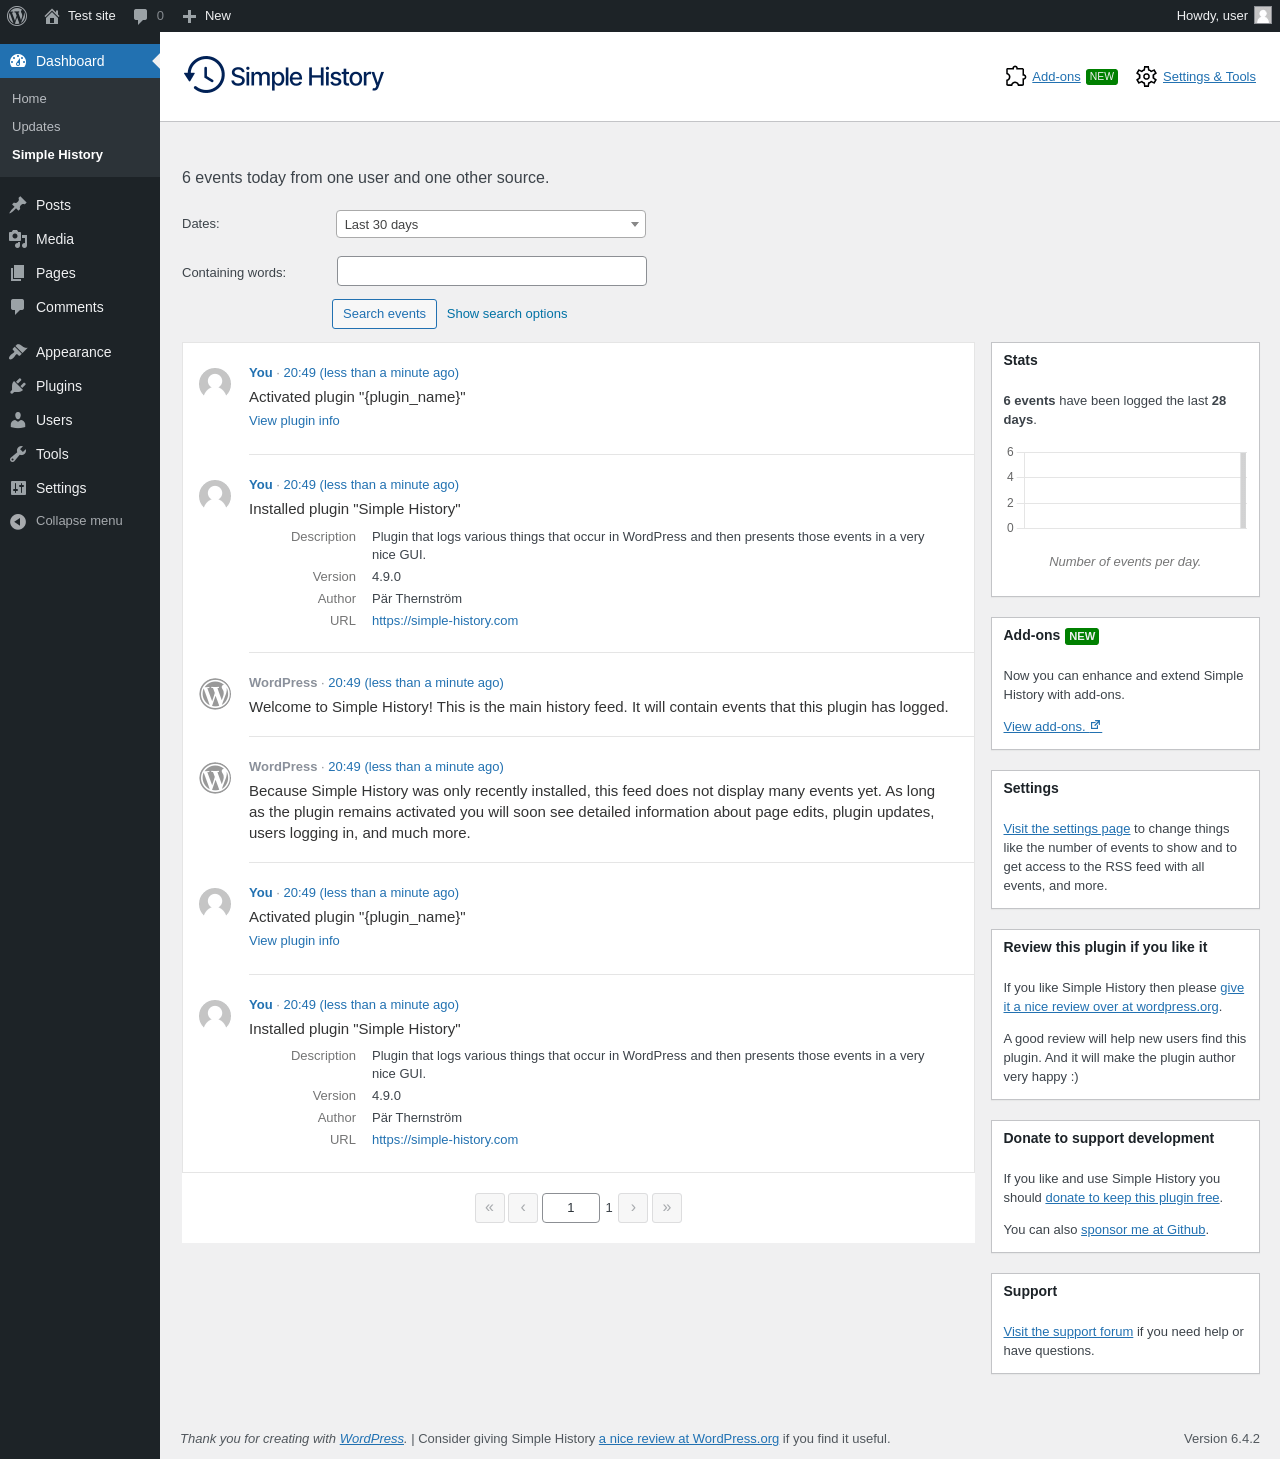The width and height of the screenshot is (1280, 1459).
Task: Click the Containing words text field
Action: click(491, 271)
